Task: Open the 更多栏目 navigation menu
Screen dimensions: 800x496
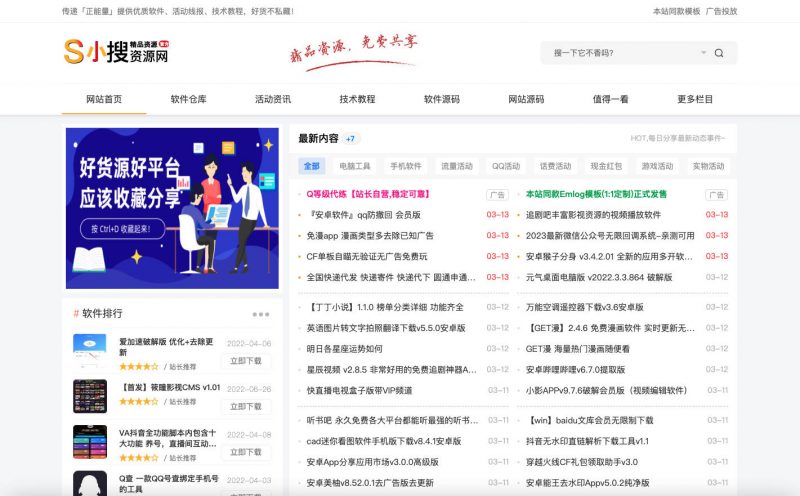Action: [x=695, y=99]
